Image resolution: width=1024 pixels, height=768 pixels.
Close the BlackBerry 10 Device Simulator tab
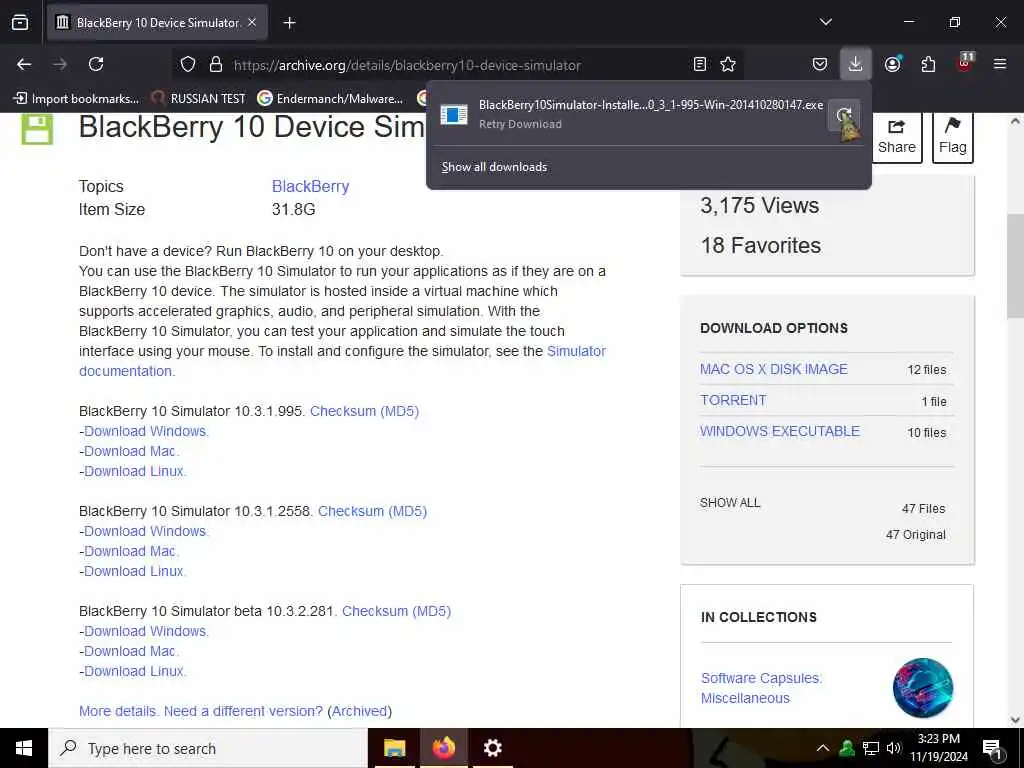[x=252, y=22]
